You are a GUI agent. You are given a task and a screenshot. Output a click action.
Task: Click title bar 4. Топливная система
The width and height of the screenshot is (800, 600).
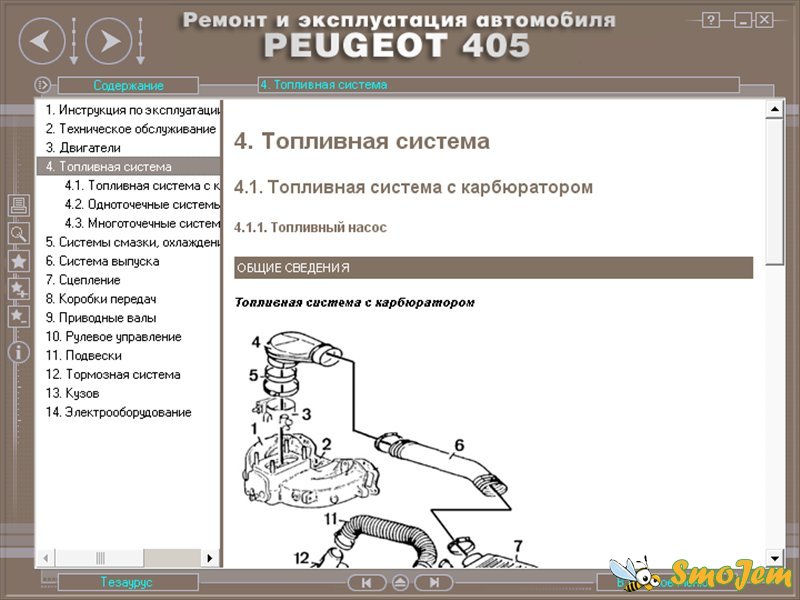(x=498, y=85)
